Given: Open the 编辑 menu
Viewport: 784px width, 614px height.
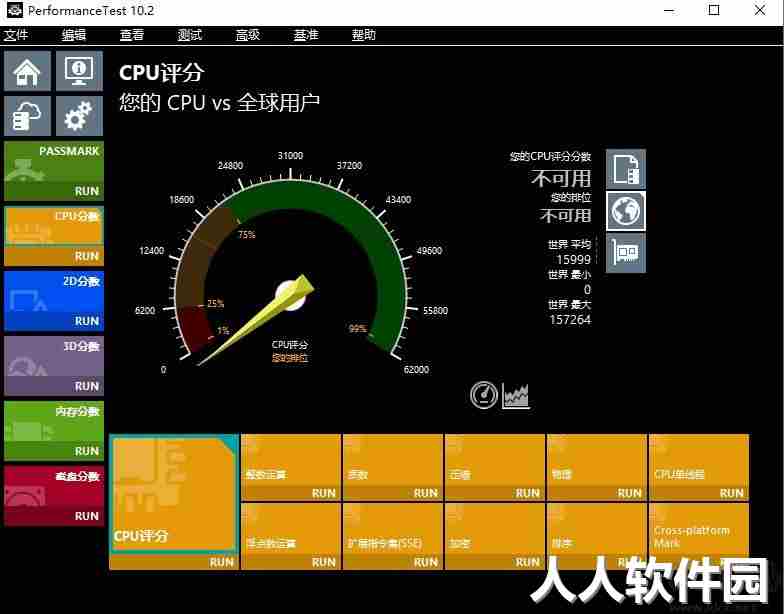Looking at the screenshot, I should point(74,35).
